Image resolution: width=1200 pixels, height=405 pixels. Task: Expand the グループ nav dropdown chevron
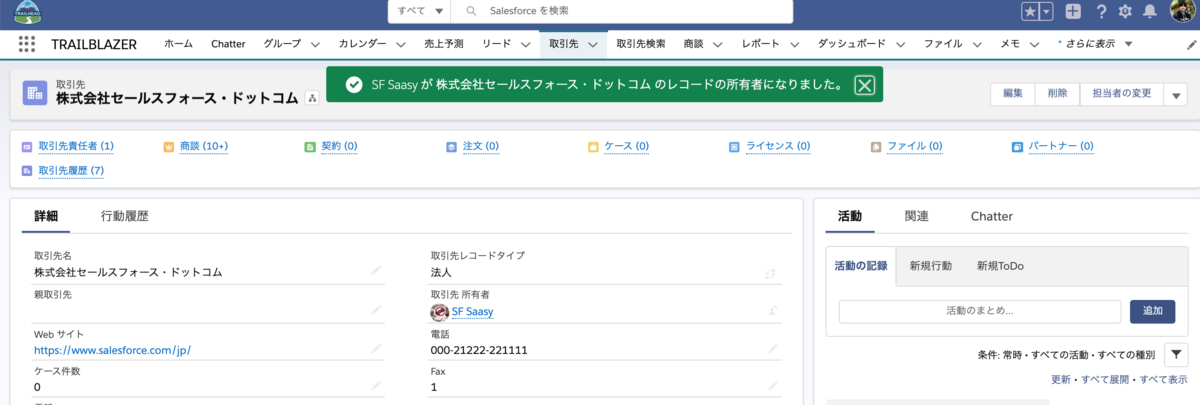click(315, 45)
